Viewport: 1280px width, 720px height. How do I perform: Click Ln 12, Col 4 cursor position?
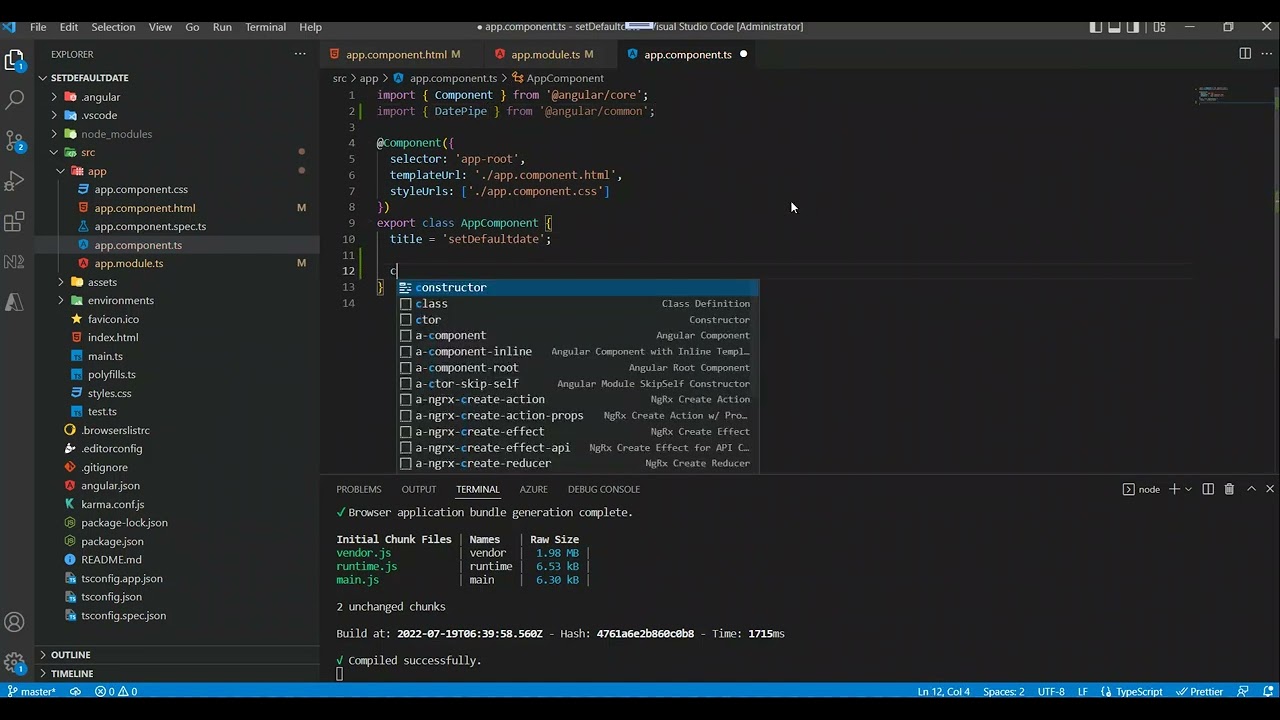[x=944, y=691]
